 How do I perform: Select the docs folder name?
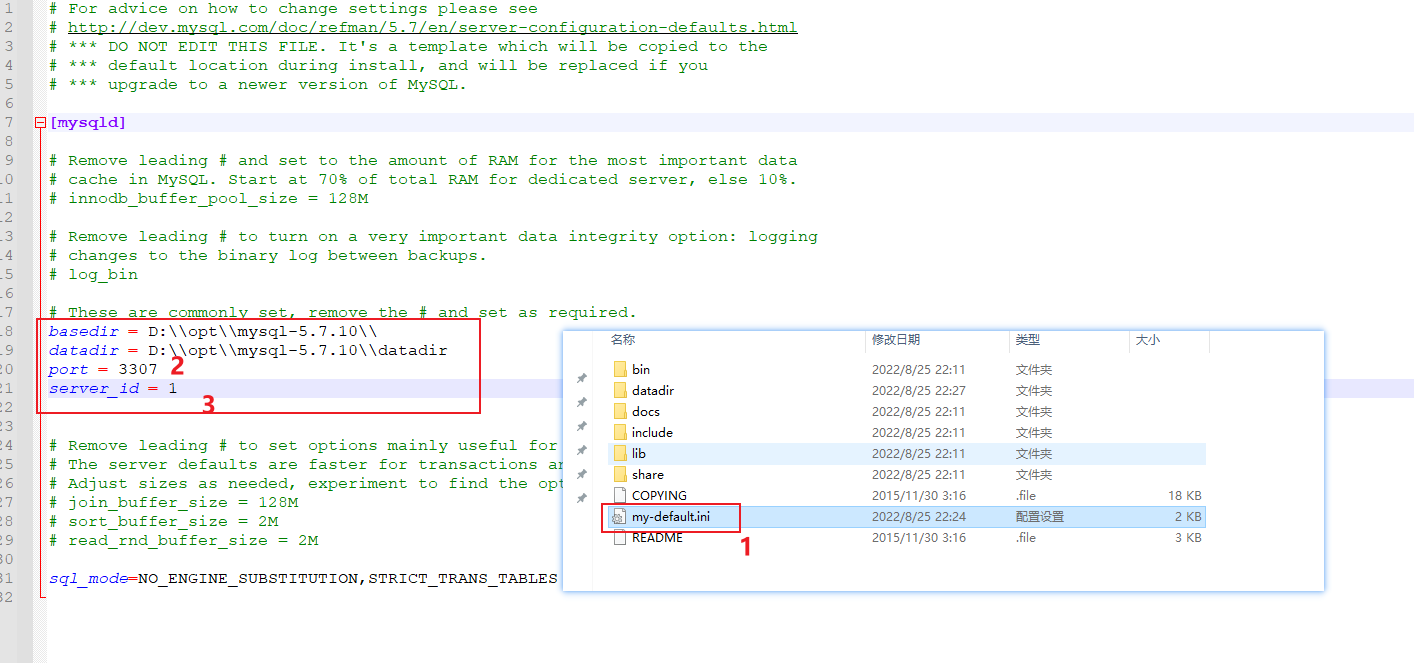click(646, 412)
